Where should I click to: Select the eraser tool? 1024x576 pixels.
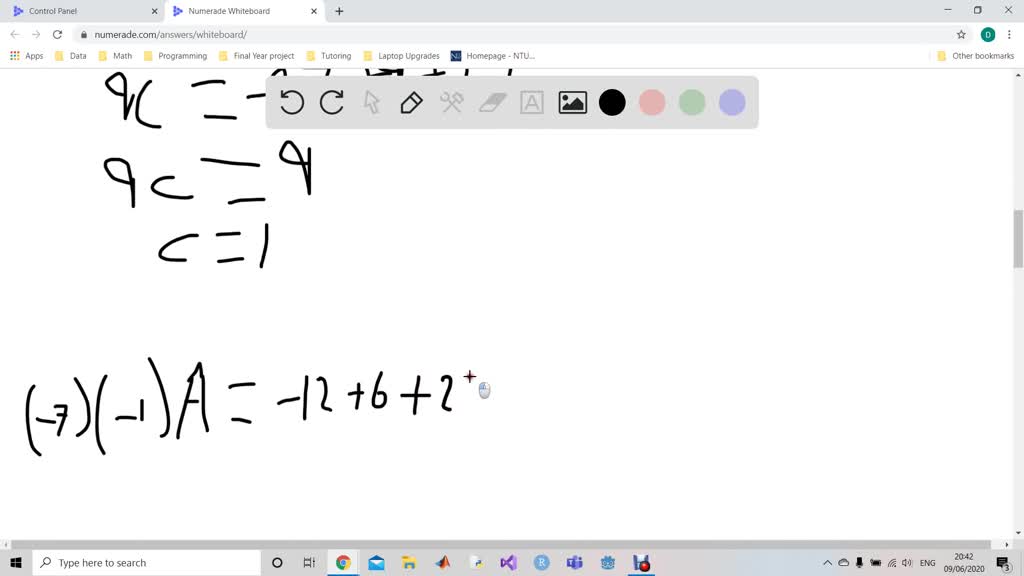point(492,102)
